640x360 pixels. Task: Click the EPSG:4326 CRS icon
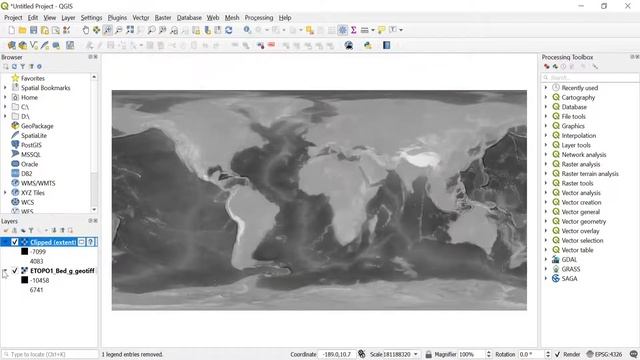[x=590, y=354]
